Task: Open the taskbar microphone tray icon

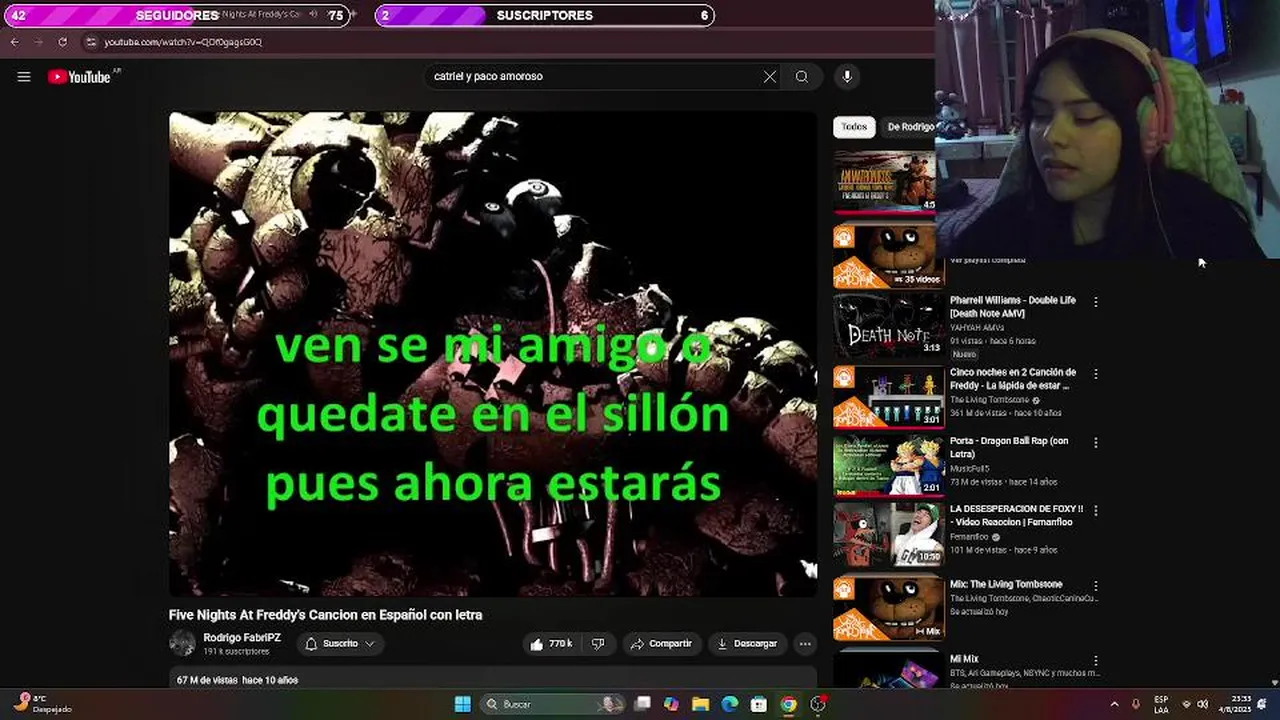Action: tap(1136, 704)
